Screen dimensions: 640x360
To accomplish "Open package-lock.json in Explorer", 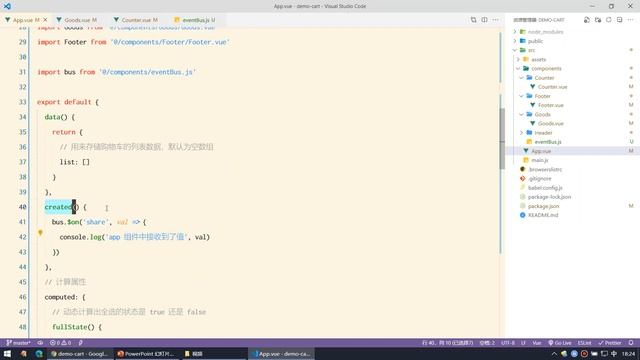I will (x=549, y=197).
